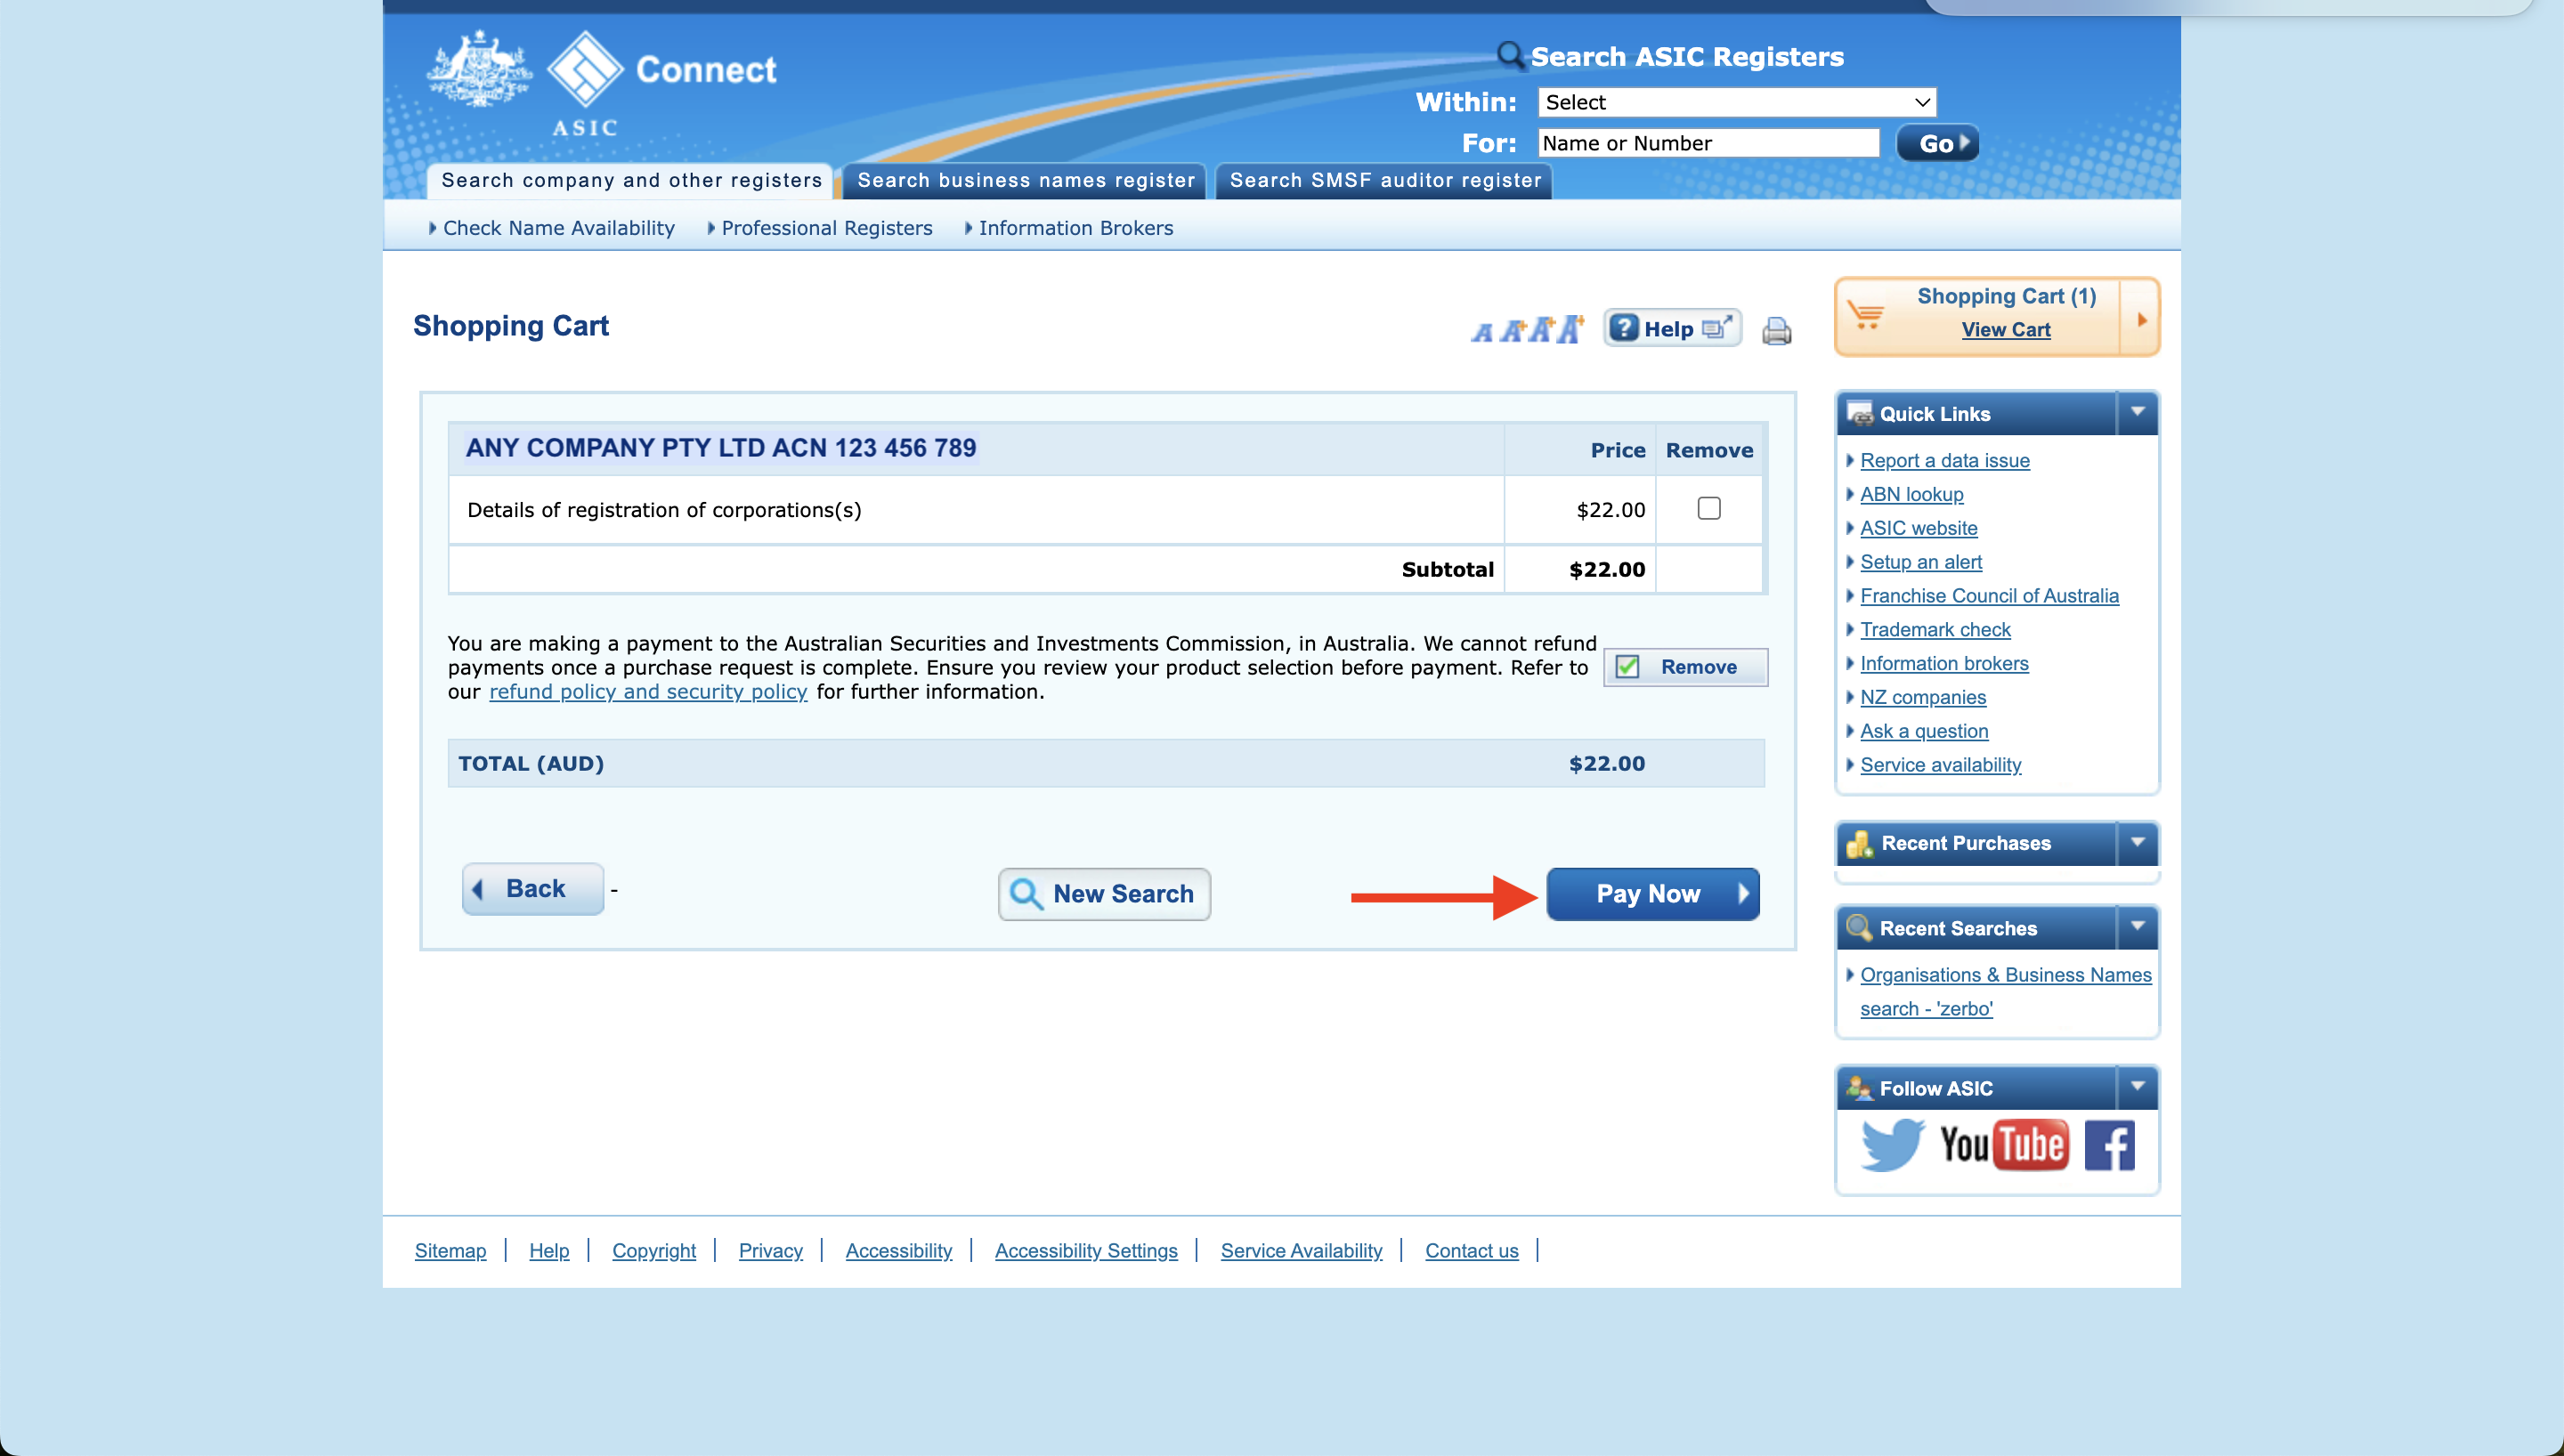Open the refund policy and security policy link
Viewport: 2564px width, 1456px height.
[x=648, y=692]
